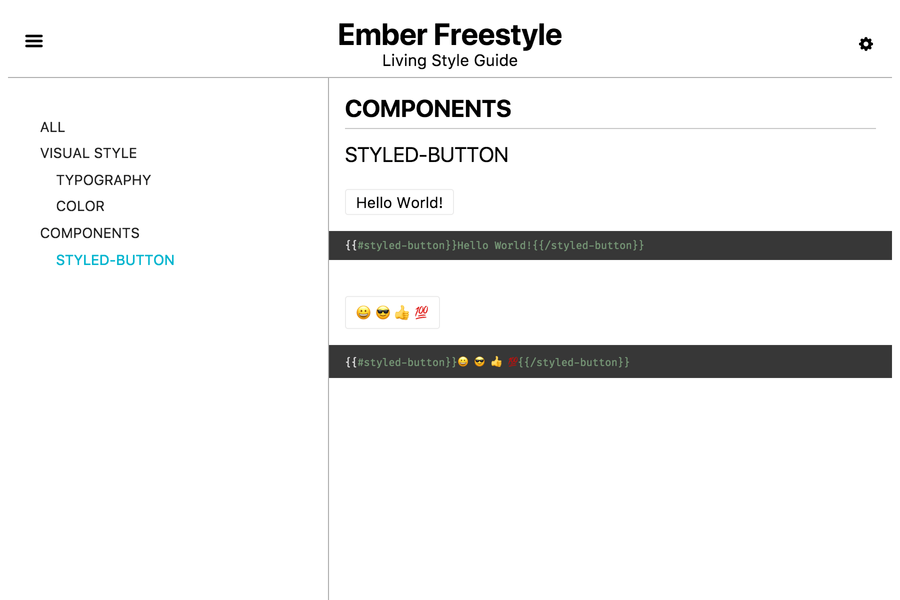Select STYLED-BUTTON in the sidebar

[x=115, y=259]
